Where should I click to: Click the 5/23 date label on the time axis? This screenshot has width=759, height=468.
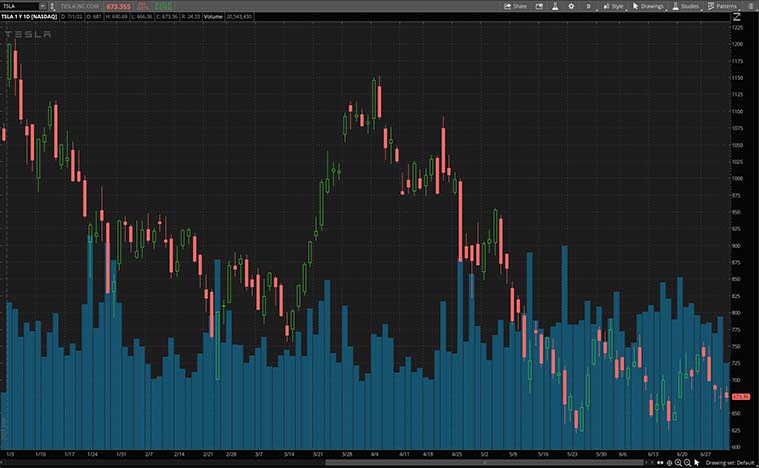point(573,454)
